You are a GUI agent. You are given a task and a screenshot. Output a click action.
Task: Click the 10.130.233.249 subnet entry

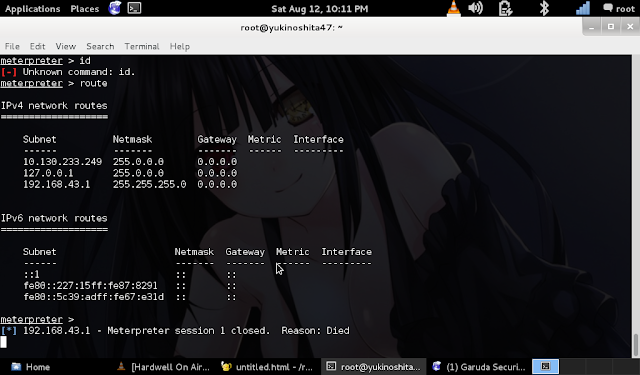point(62,162)
